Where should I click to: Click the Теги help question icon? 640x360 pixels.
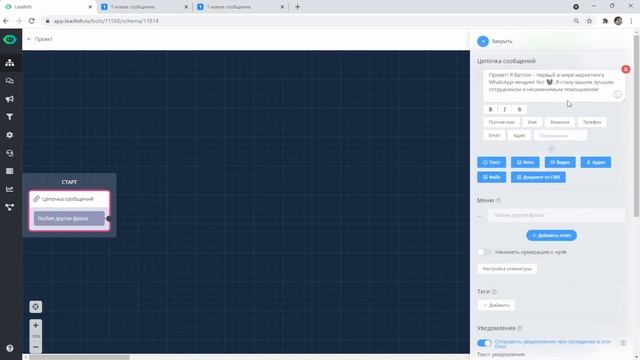(x=494, y=292)
